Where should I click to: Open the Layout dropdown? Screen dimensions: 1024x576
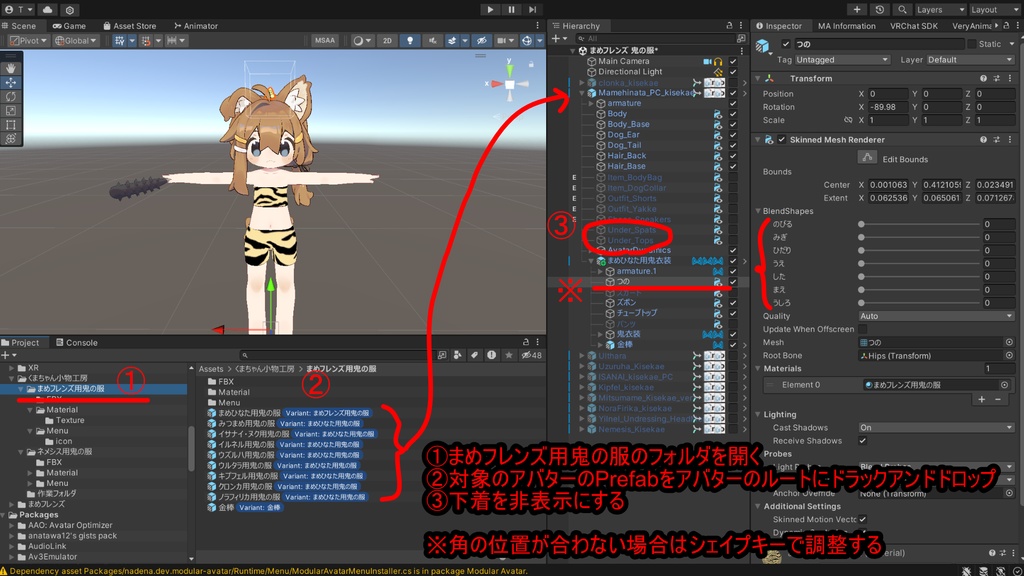click(994, 10)
